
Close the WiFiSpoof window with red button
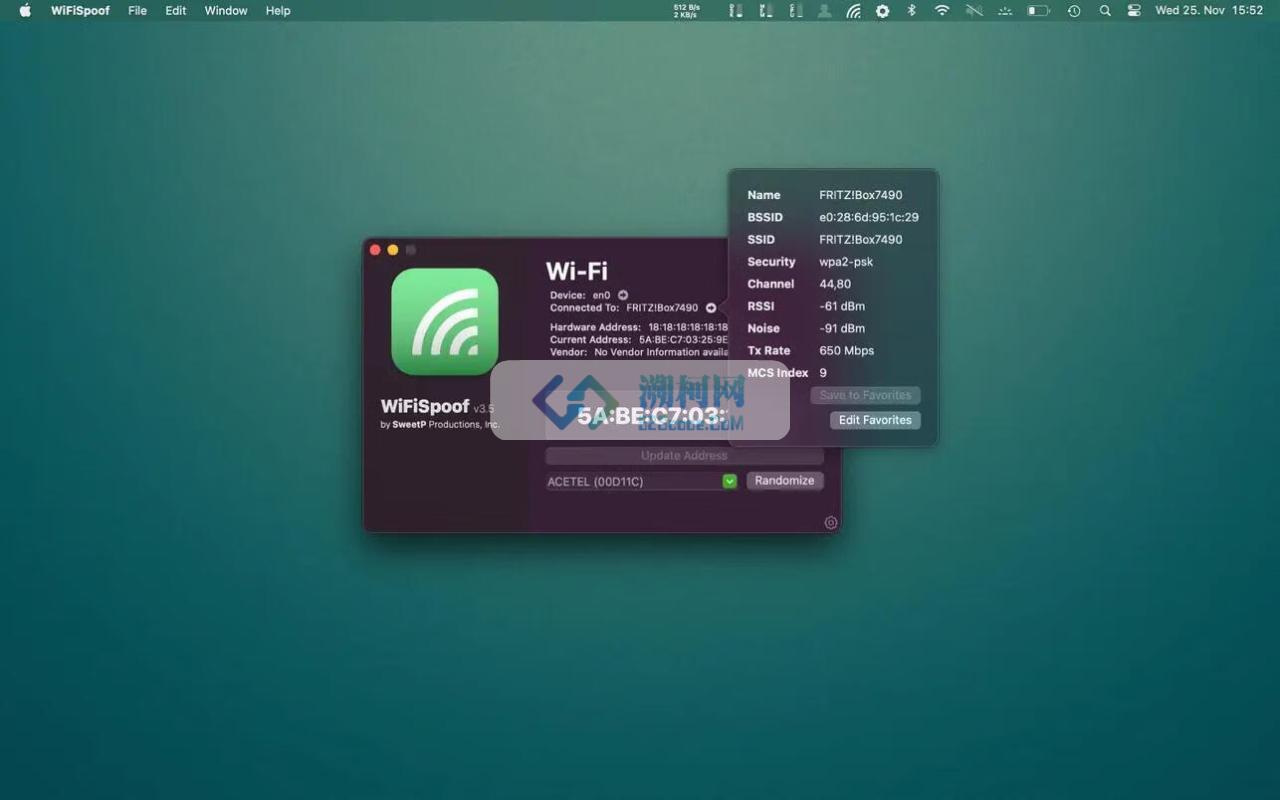375,250
